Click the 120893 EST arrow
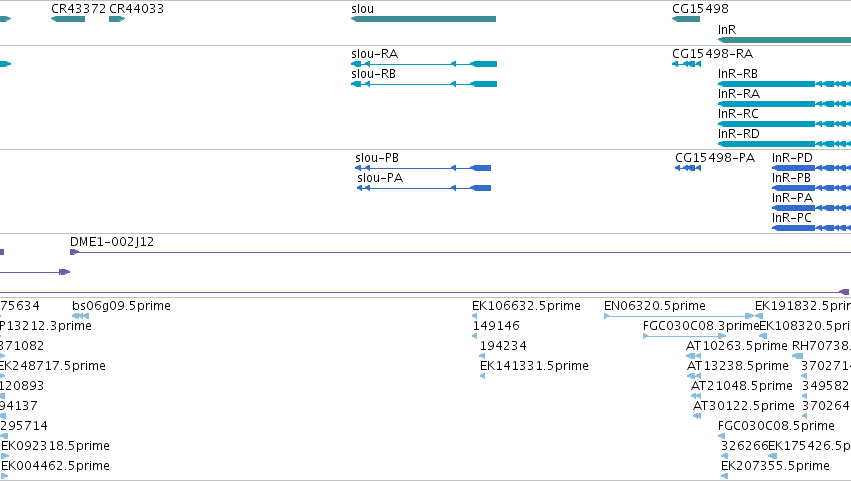Viewport: 851px width, 481px height. point(2,396)
